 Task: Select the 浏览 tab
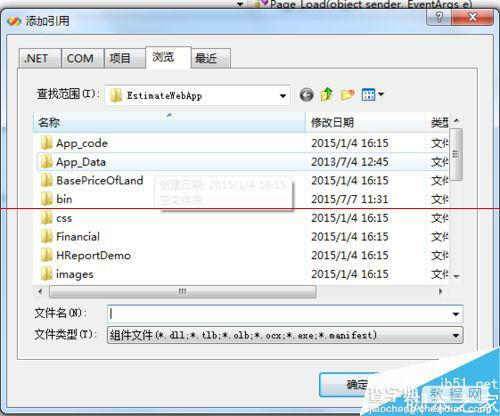168,57
